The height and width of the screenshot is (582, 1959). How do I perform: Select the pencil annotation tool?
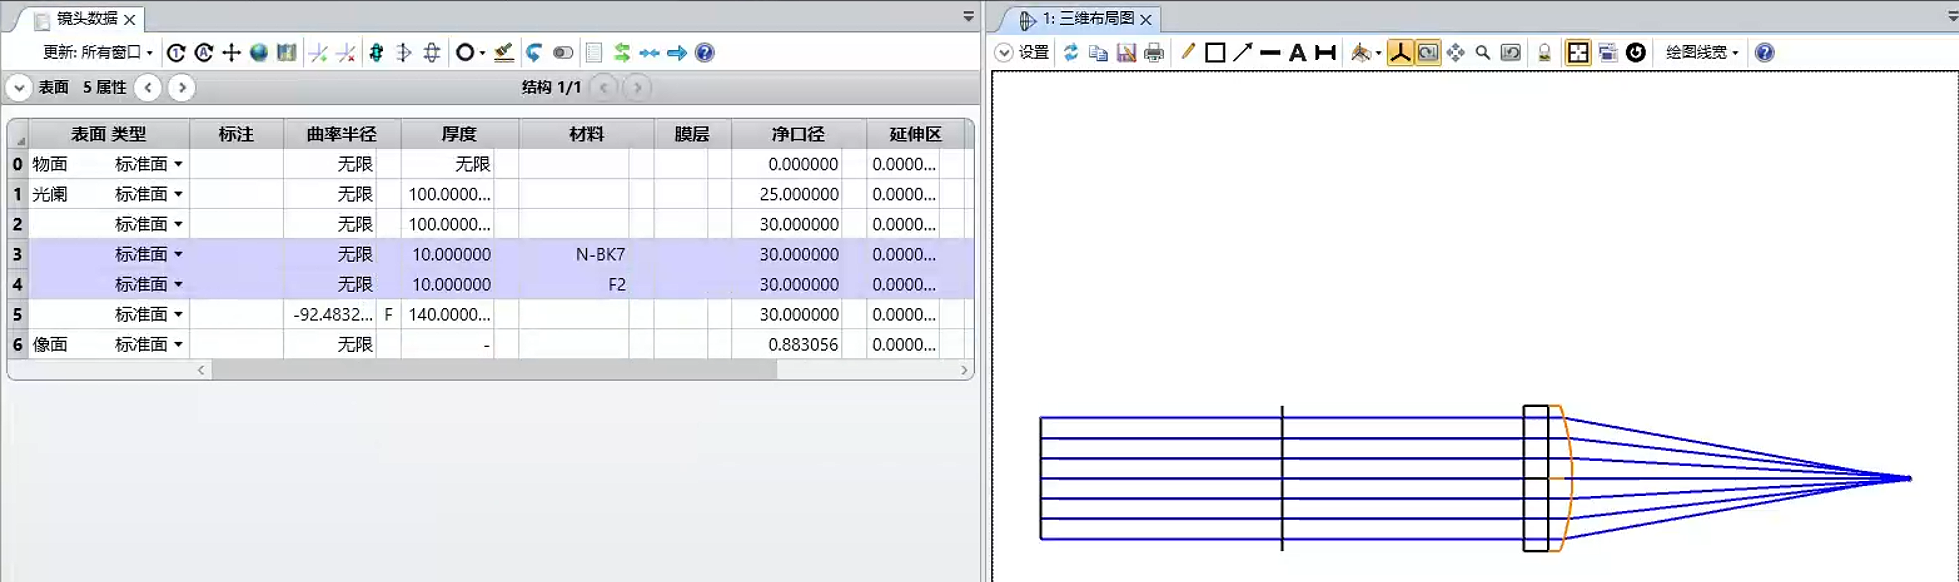click(x=1187, y=53)
